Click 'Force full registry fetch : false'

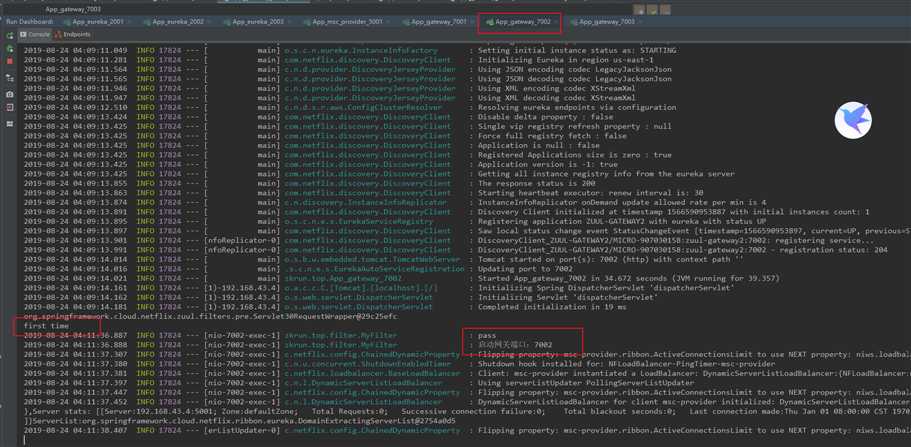pos(552,136)
